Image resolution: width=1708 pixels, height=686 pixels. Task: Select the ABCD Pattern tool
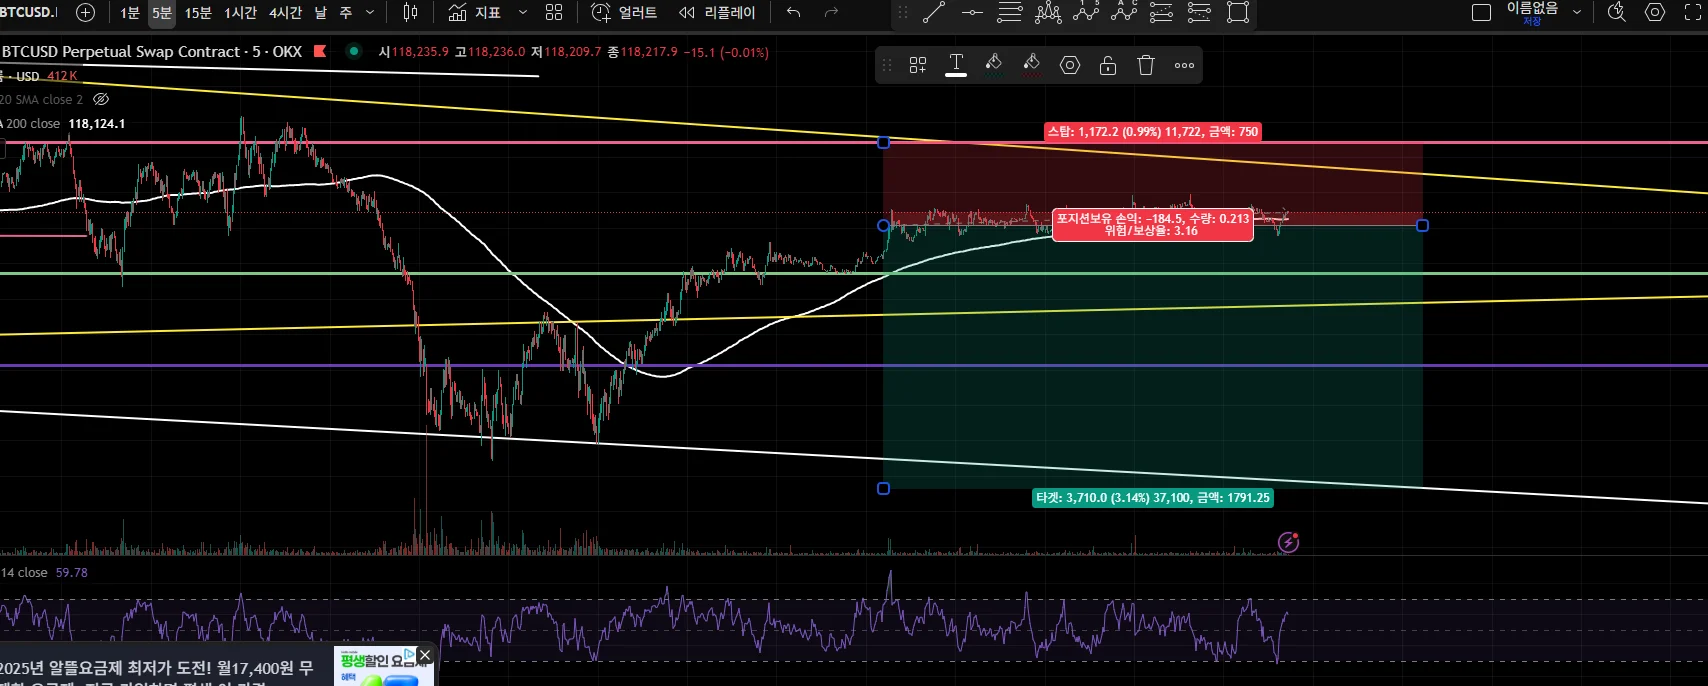click(1124, 12)
